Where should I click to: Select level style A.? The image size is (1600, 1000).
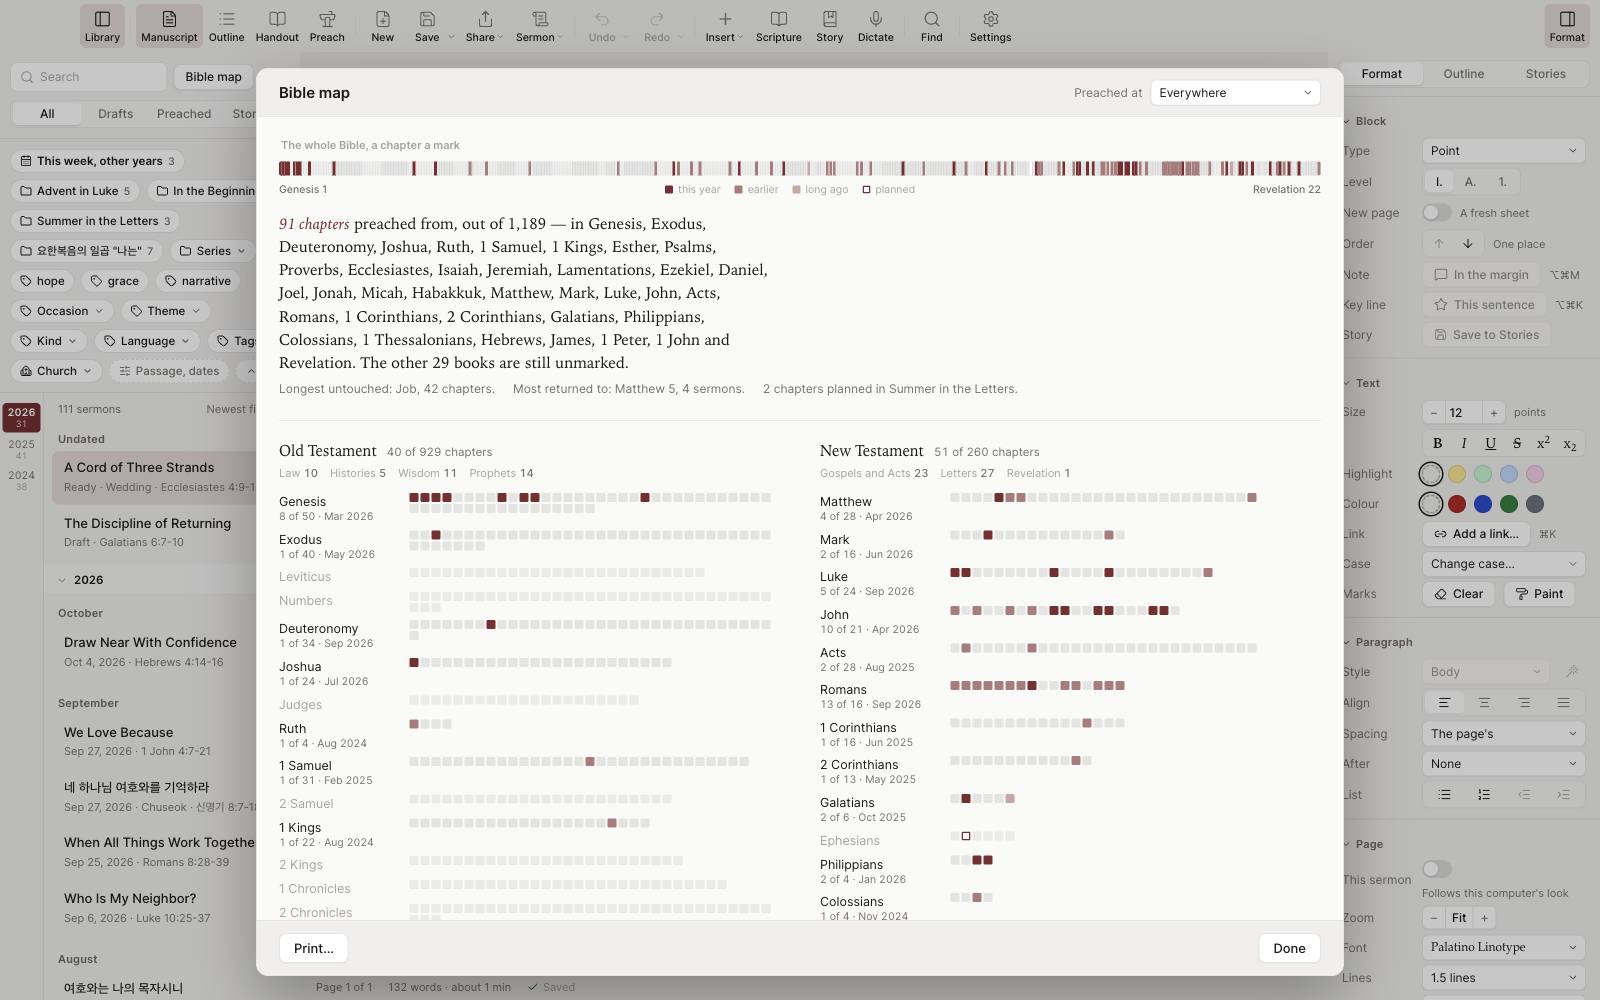pyautogui.click(x=1470, y=182)
